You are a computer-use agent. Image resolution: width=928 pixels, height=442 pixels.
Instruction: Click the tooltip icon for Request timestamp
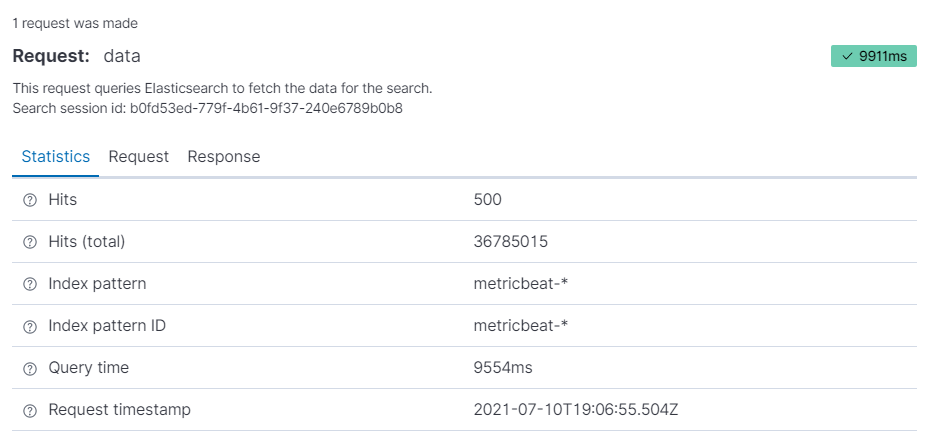[x=29, y=410]
